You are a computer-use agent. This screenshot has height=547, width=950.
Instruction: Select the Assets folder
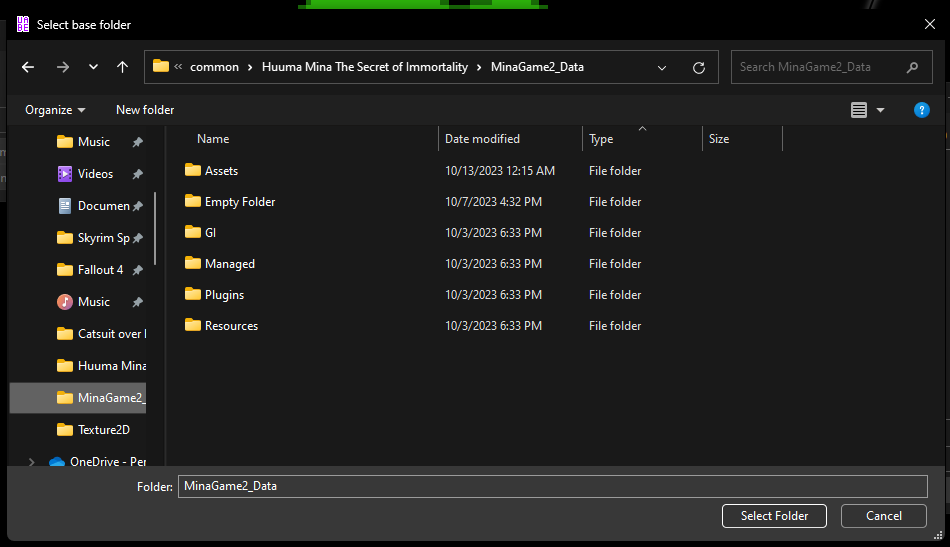tap(221, 171)
